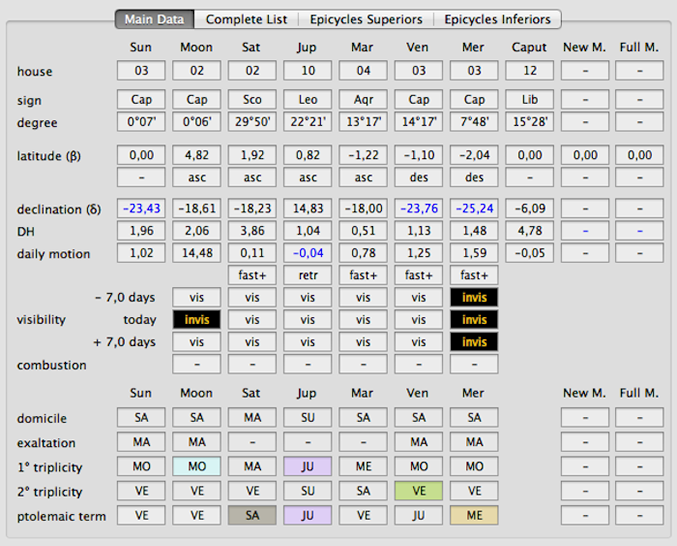Click the Mer latitude value -2,04
Screen dimensions: 677x546
point(474,155)
